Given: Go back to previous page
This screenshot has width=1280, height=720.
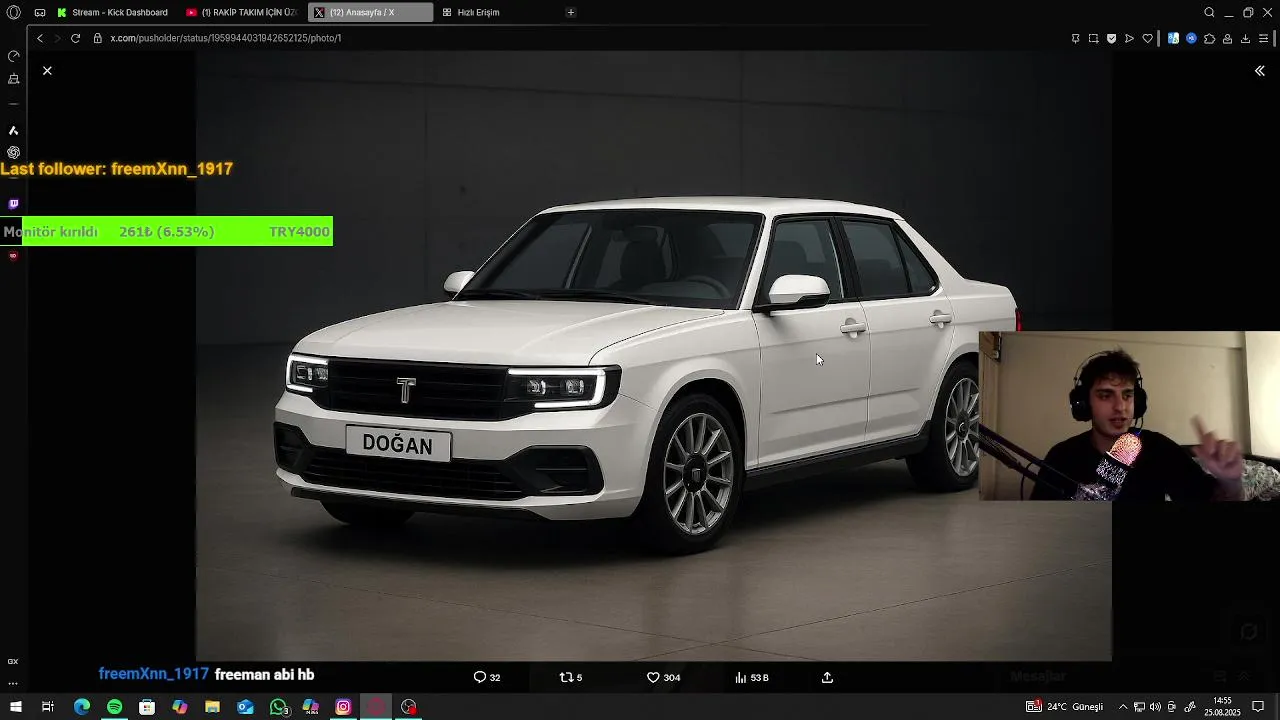Looking at the screenshot, I should click(x=40, y=38).
